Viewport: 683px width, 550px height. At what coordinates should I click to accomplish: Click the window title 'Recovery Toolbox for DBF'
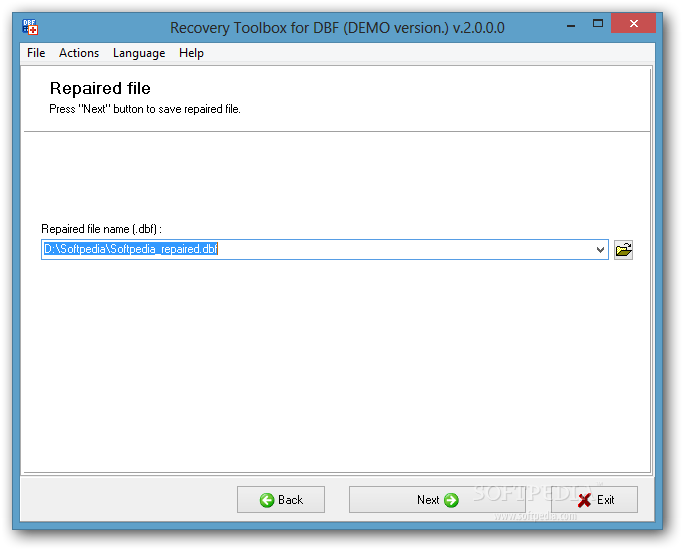[x=337, y=28]
